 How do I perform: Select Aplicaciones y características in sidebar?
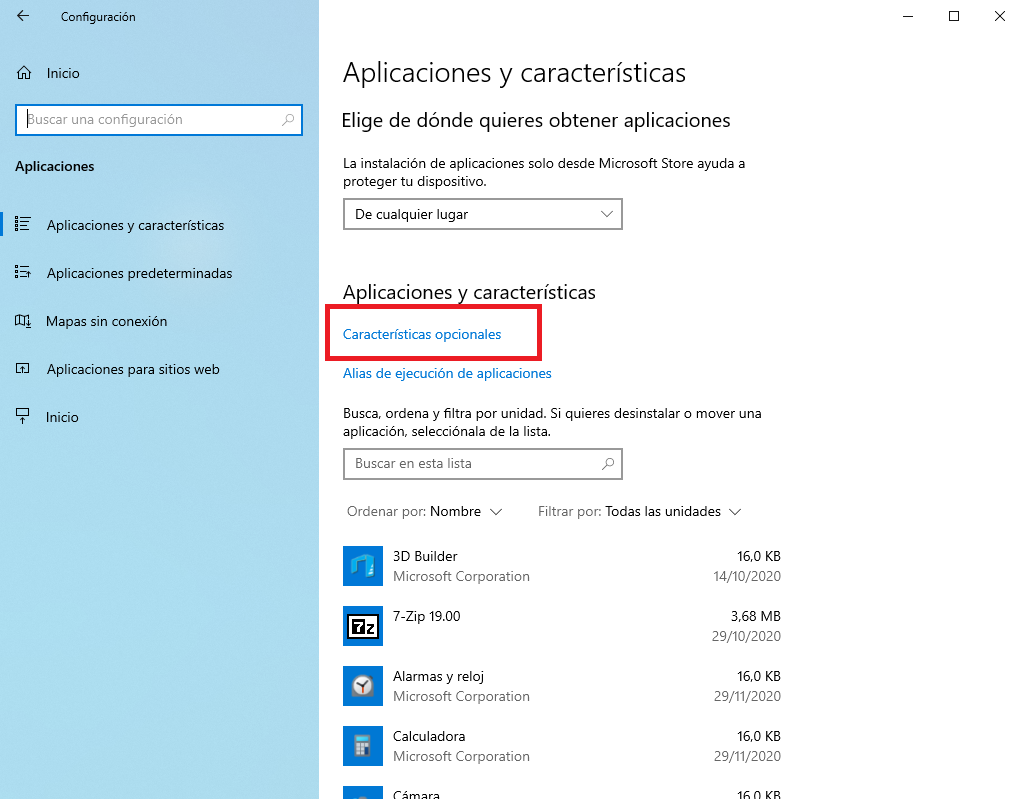135,225
